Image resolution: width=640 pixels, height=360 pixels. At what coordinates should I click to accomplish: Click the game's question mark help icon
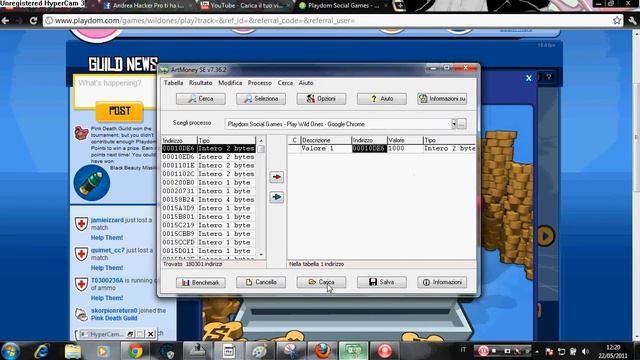(549, 77)
